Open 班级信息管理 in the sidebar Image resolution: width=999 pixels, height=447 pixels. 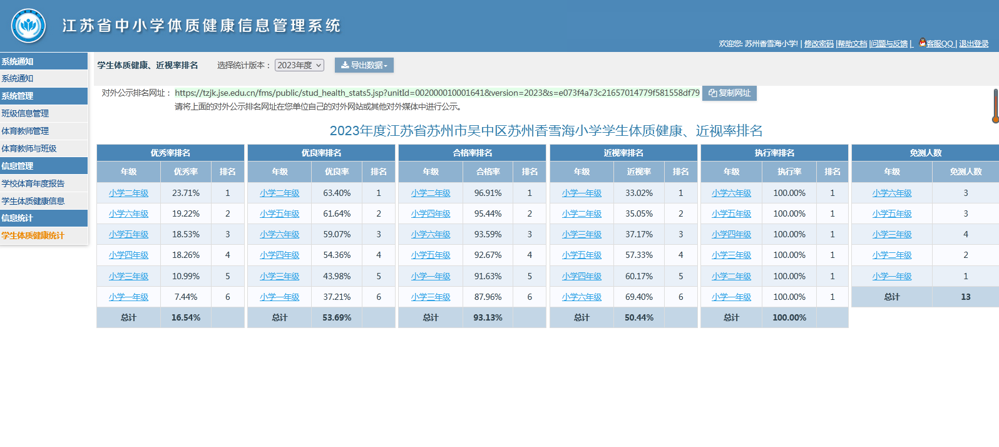pos(44,113)
